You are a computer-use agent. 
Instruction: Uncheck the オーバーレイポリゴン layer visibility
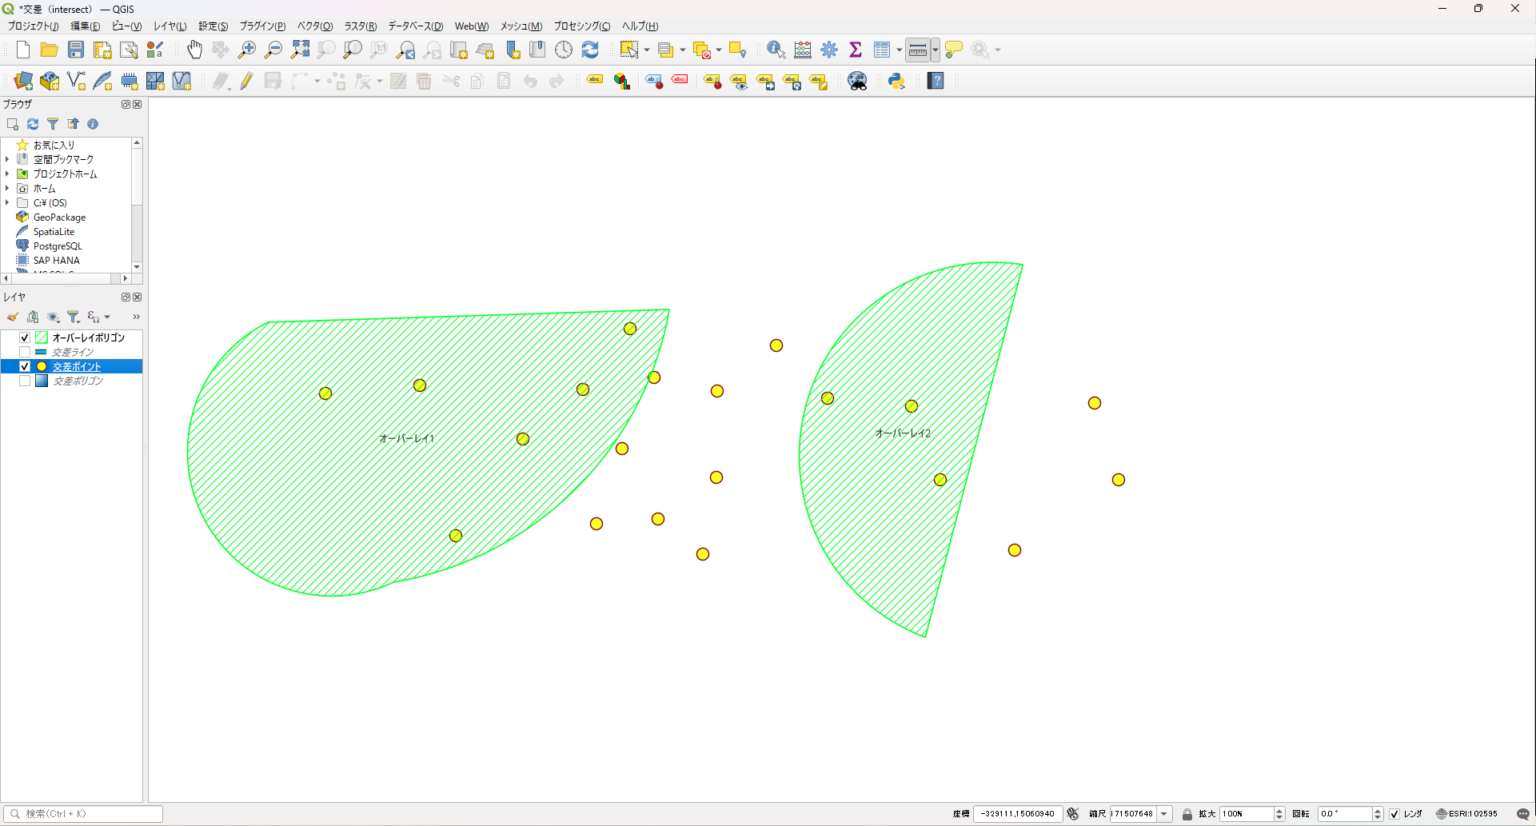25,338
